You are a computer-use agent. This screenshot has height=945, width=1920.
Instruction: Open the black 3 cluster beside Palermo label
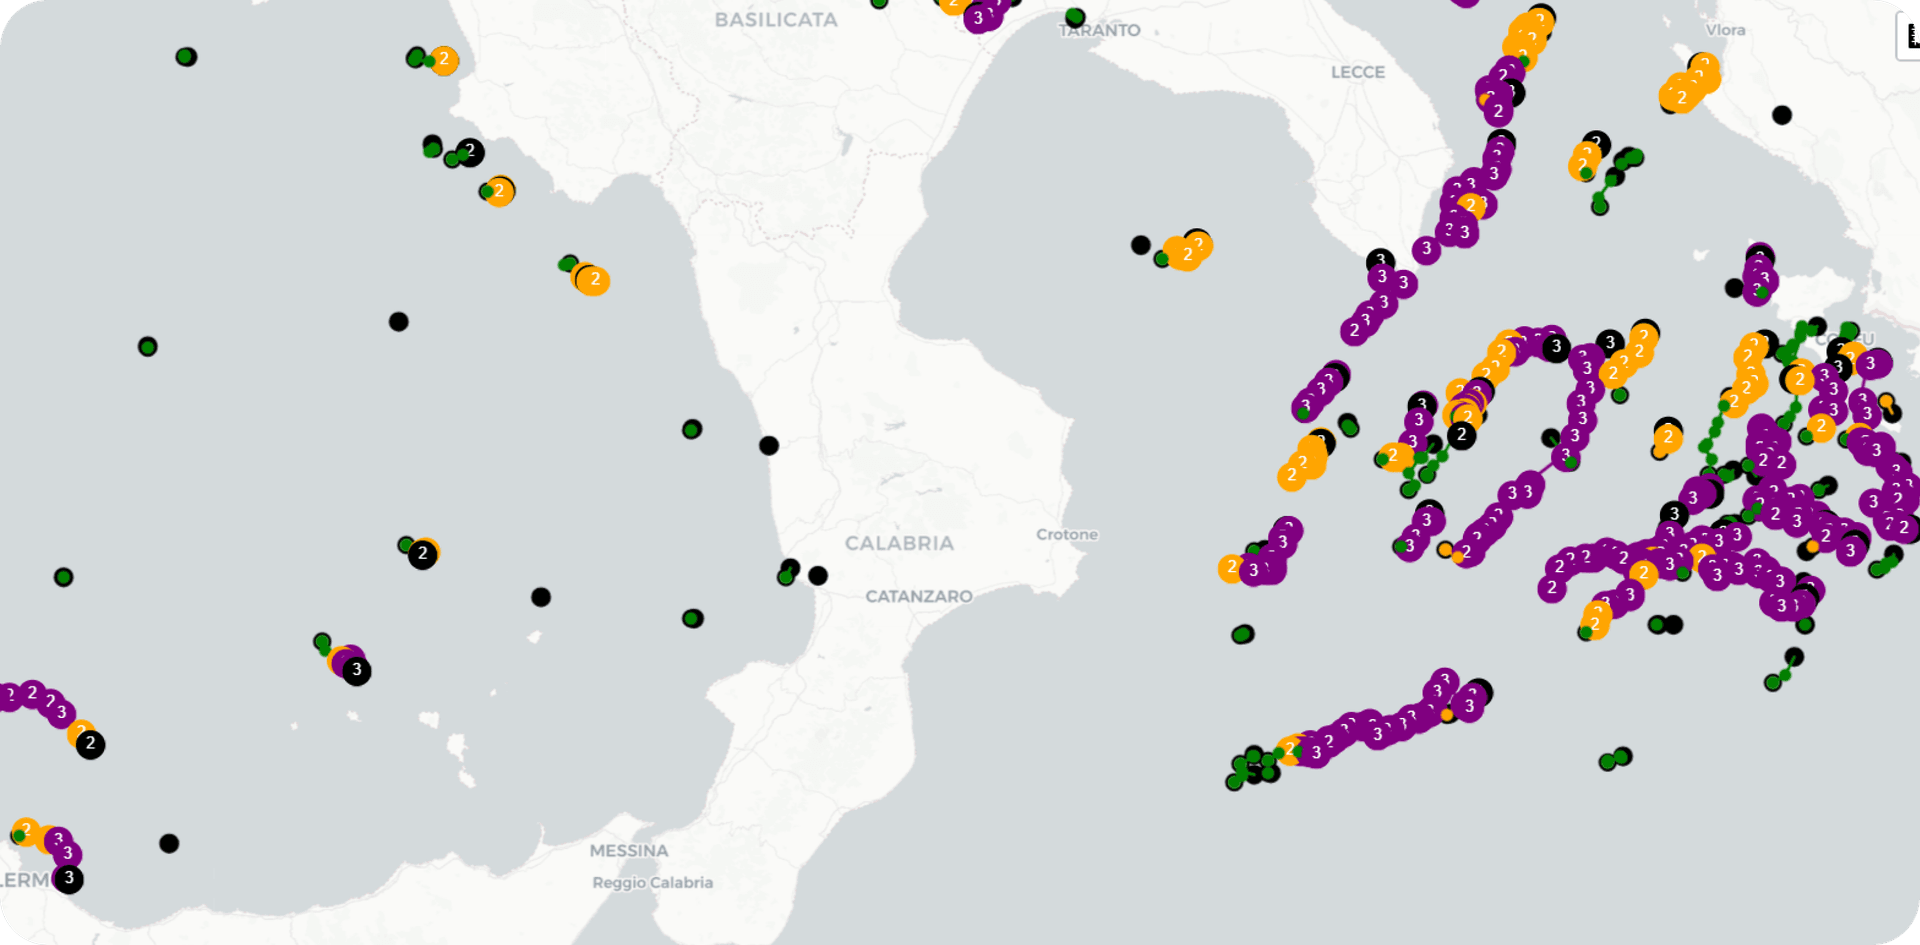tap(68, 879)
